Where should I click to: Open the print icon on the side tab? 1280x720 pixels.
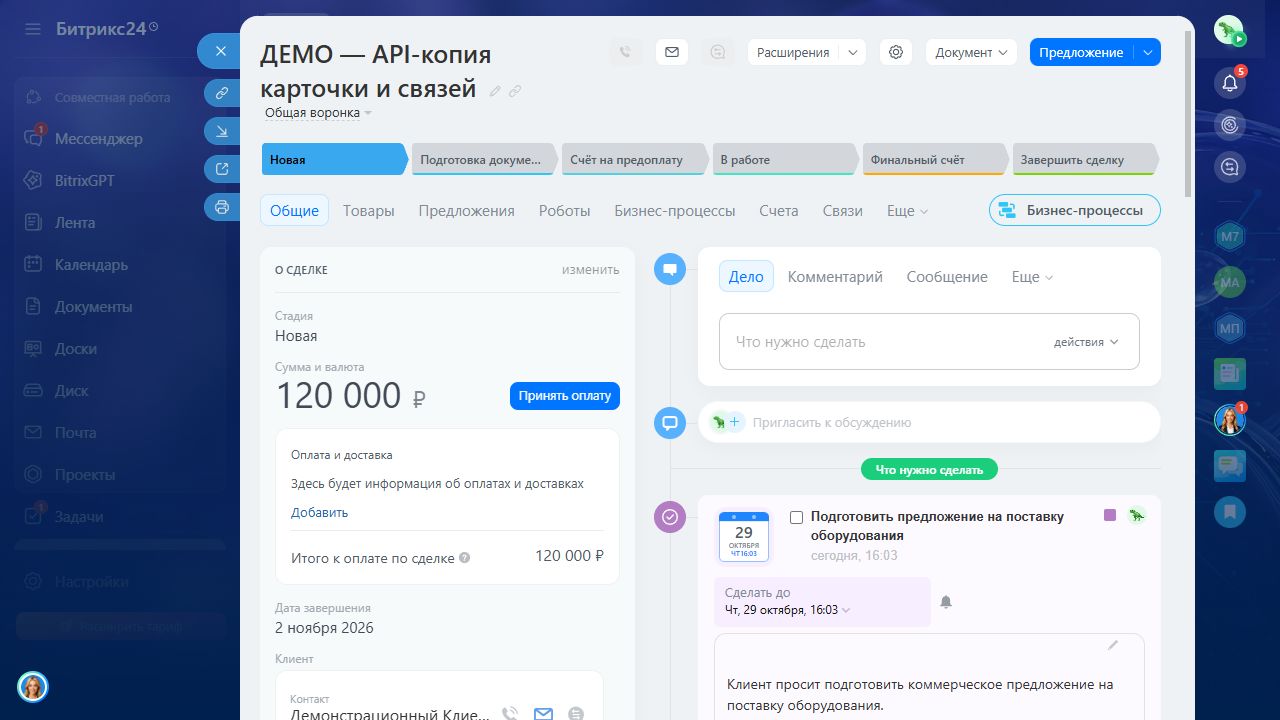221,207
